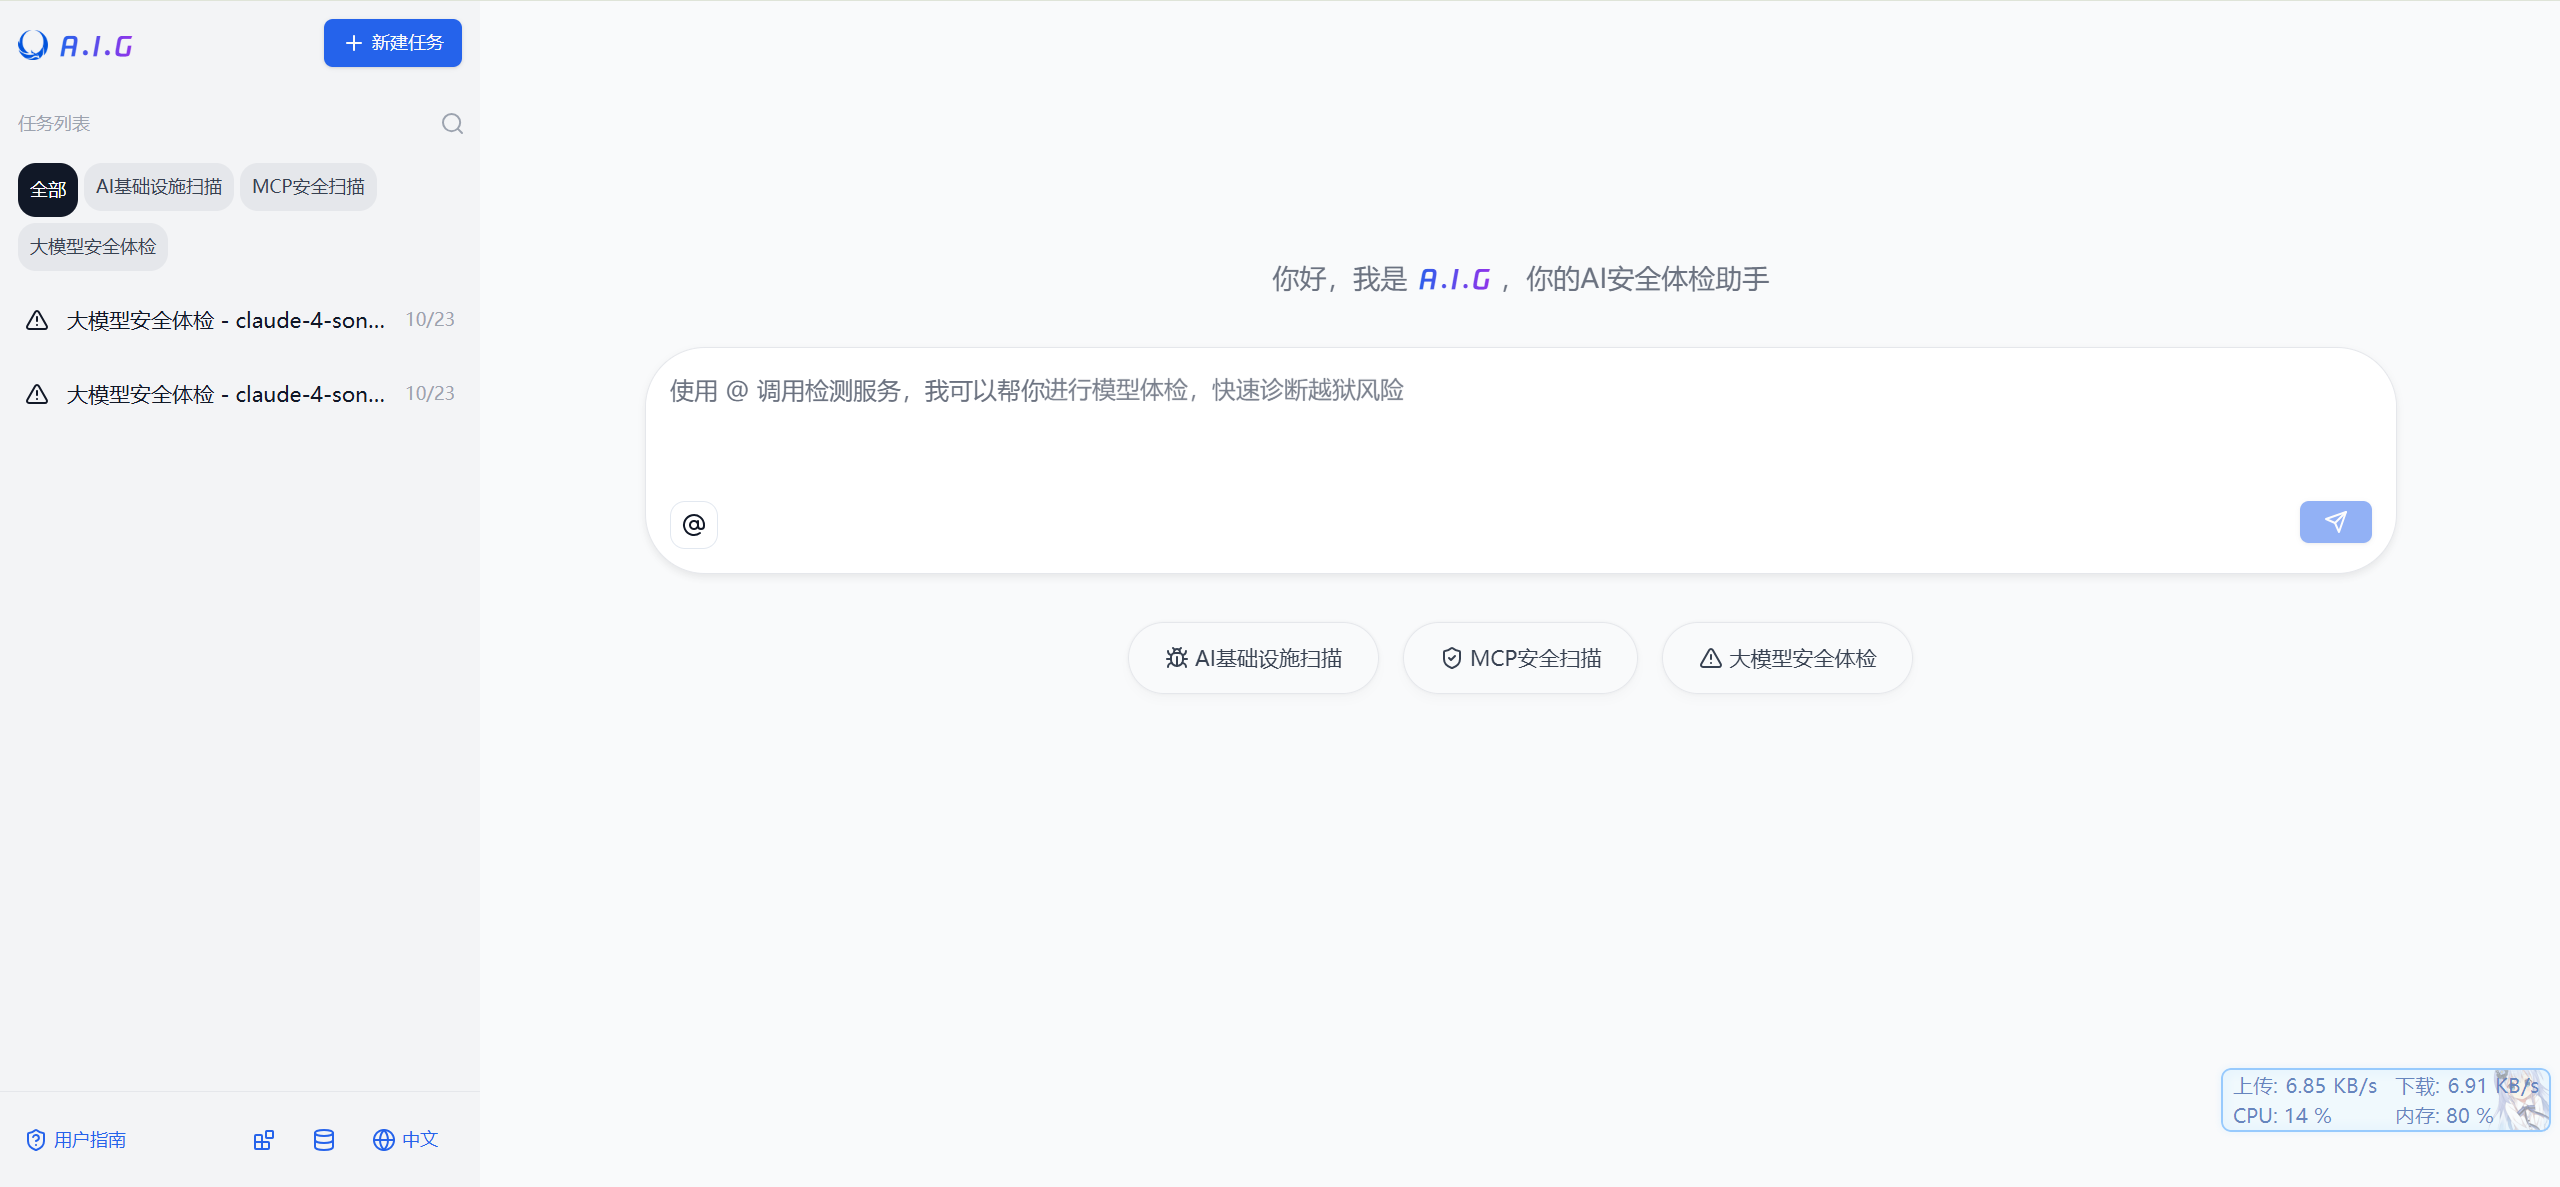Open first claude-4-son task in list

[x=226, y=321]
